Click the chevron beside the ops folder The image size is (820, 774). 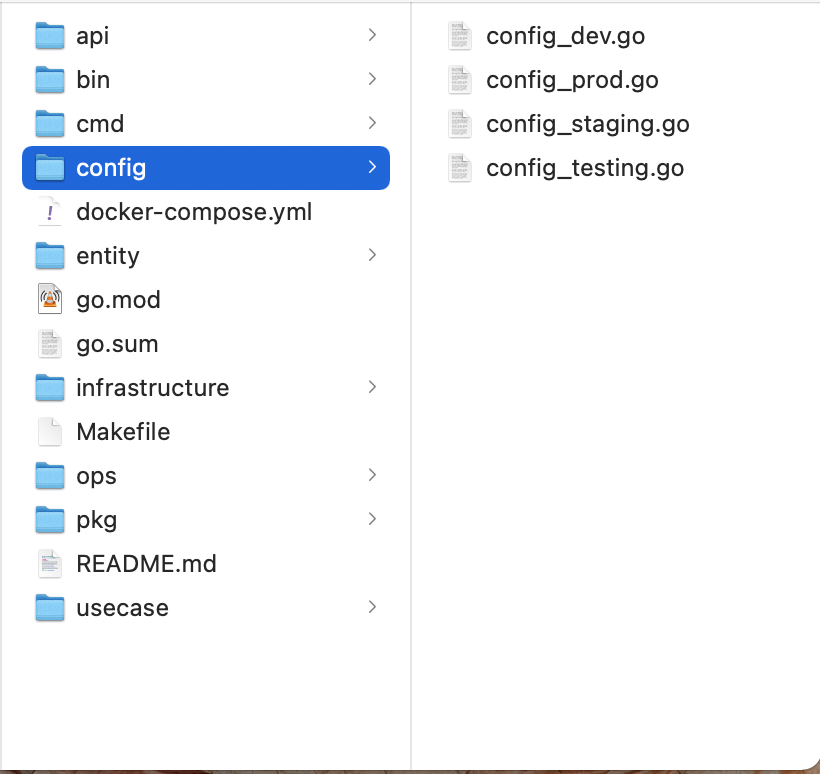point(372,475)
